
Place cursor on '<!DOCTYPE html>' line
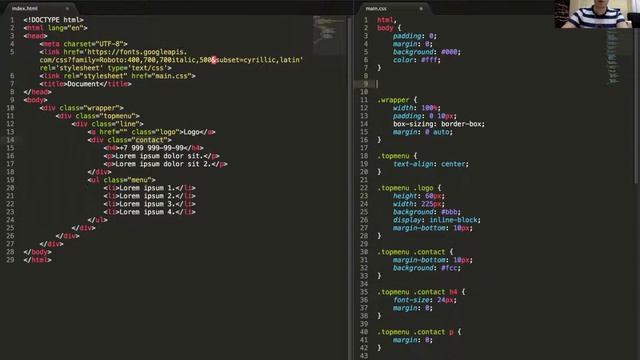[53, 20]
